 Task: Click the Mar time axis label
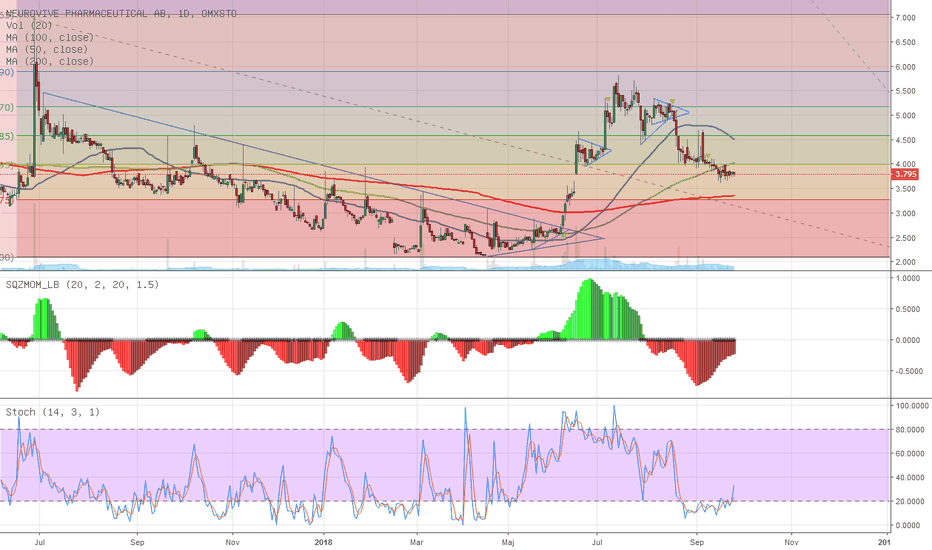coord(417,542)
